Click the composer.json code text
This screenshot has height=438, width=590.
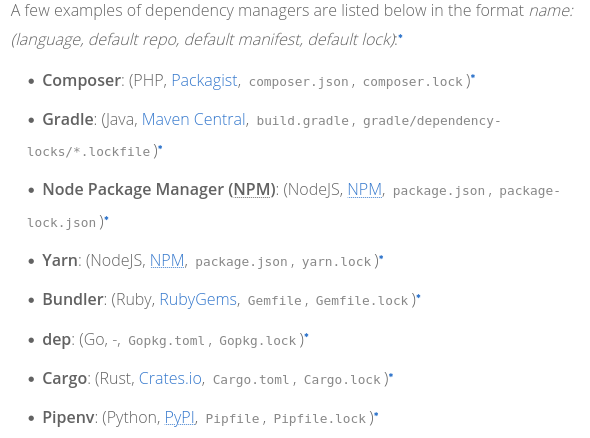click(x=299, y=82)
